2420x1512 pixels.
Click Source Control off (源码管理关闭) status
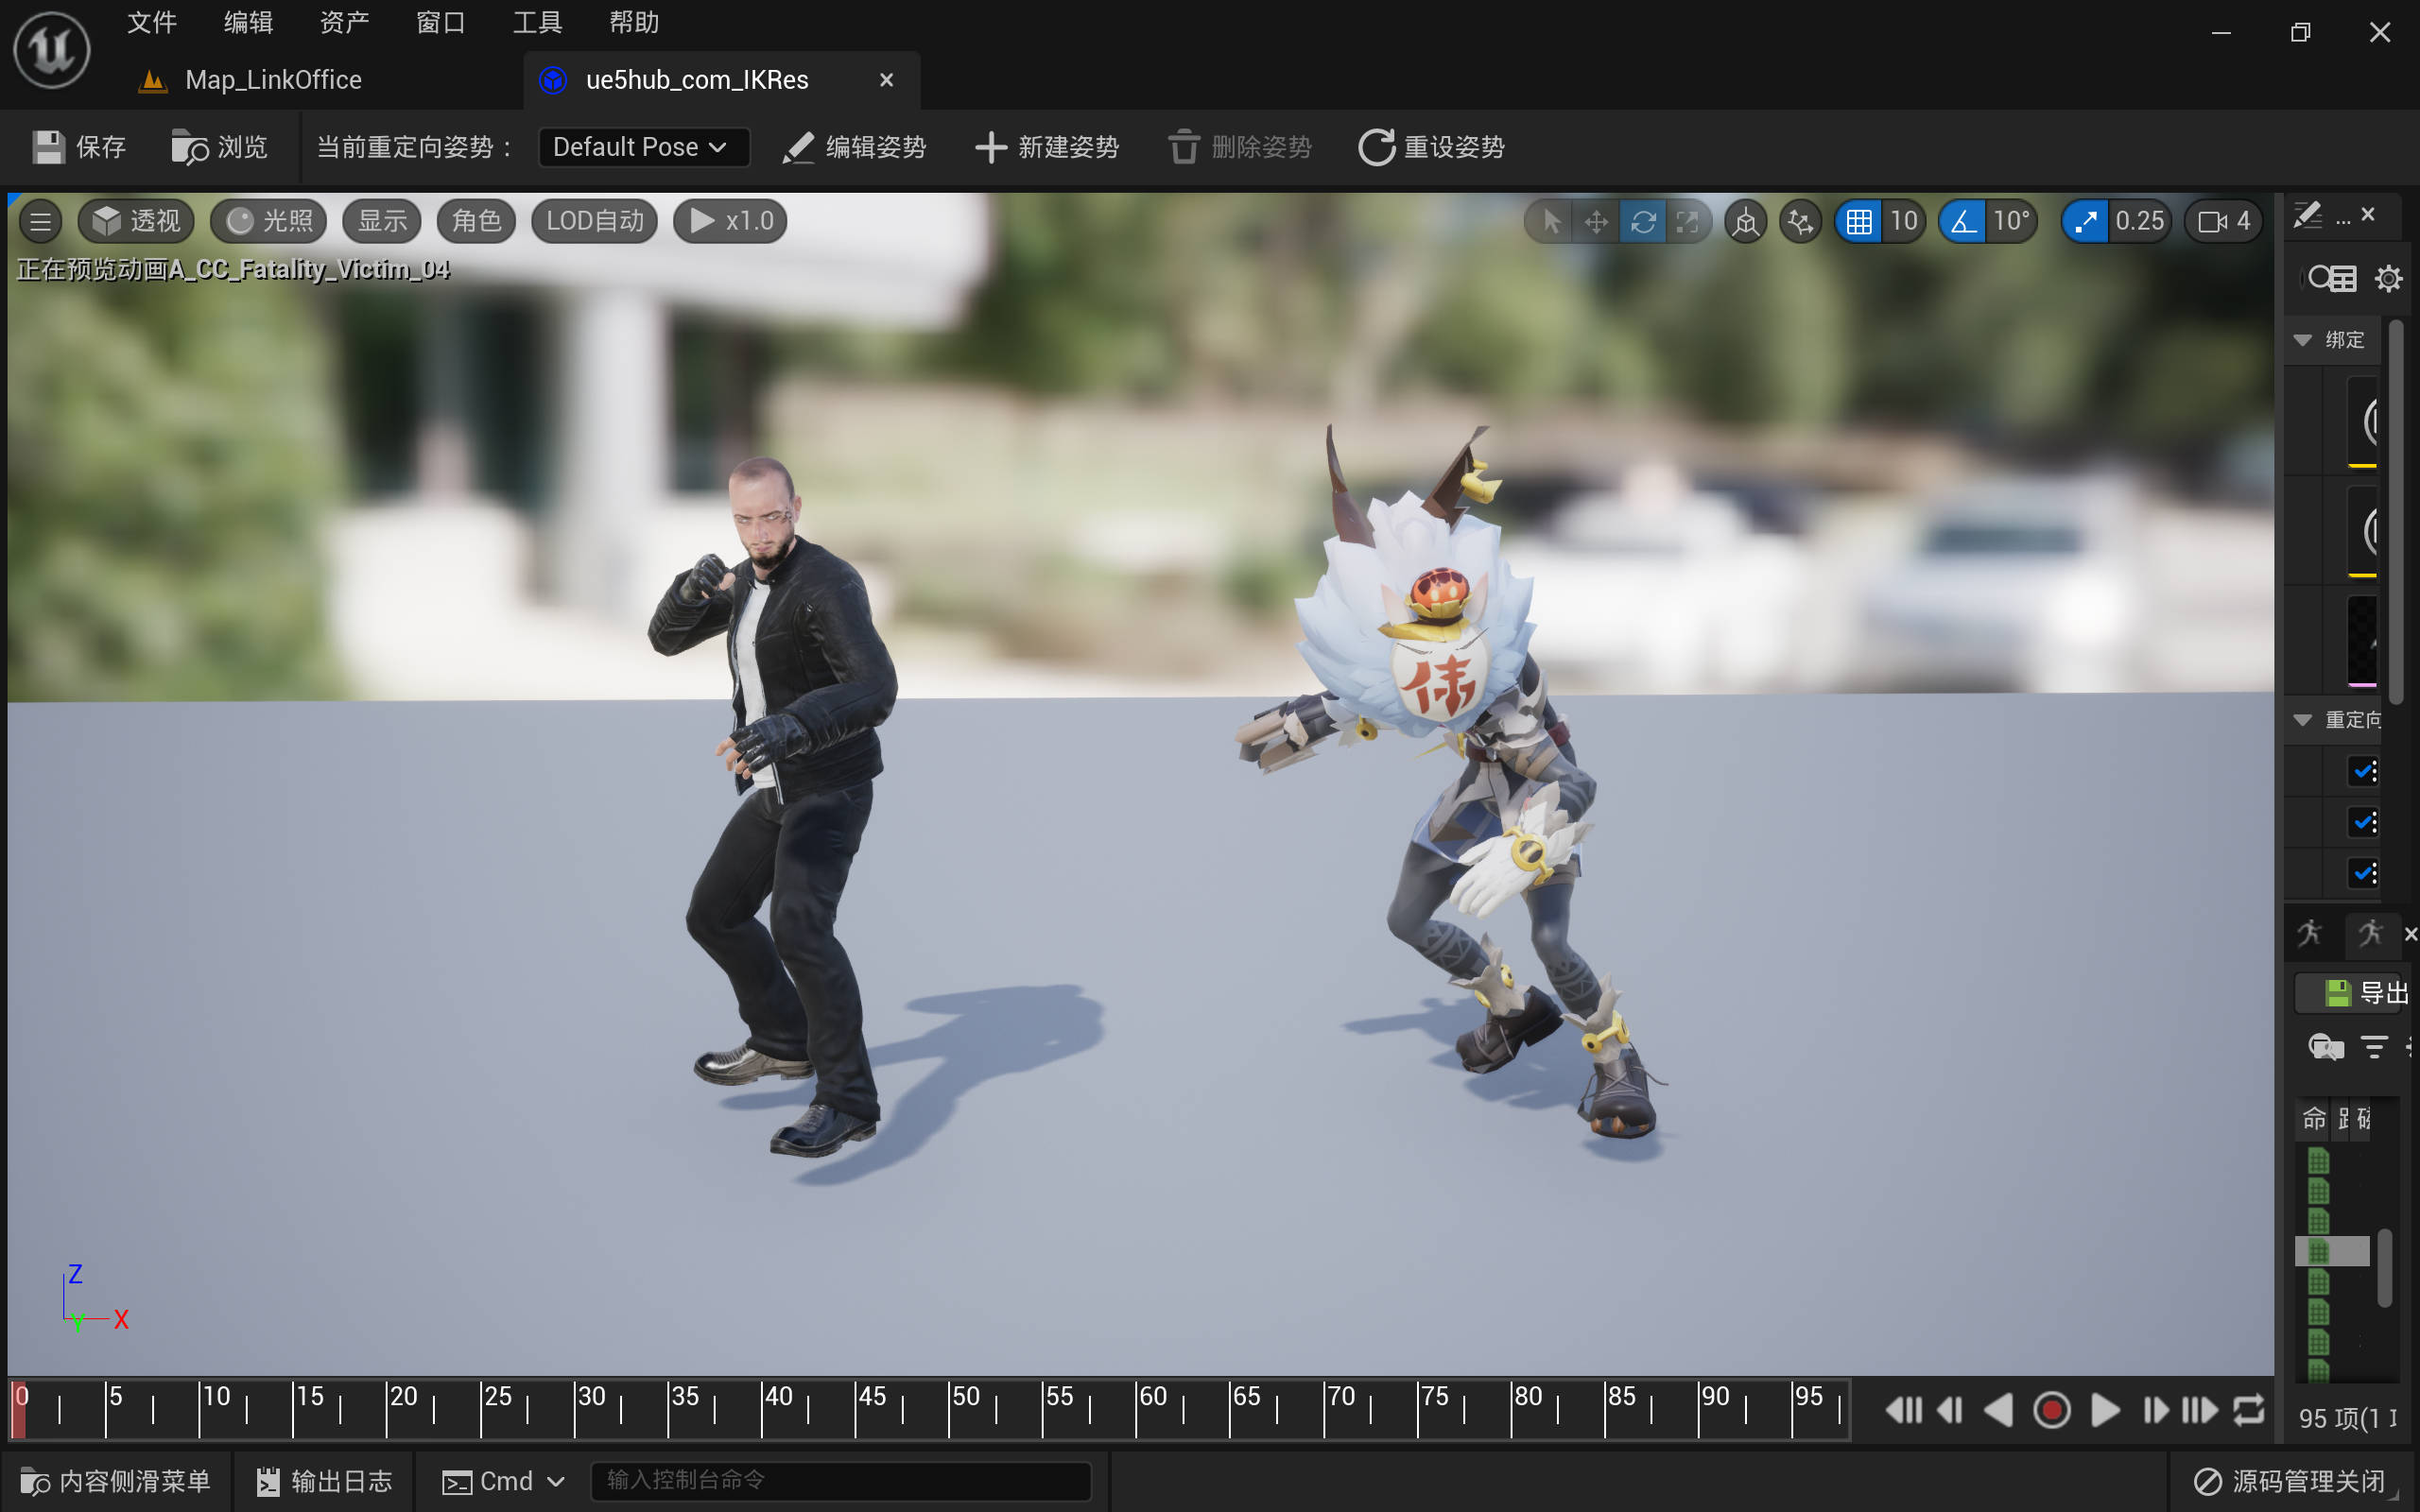click(2288, 1481)
